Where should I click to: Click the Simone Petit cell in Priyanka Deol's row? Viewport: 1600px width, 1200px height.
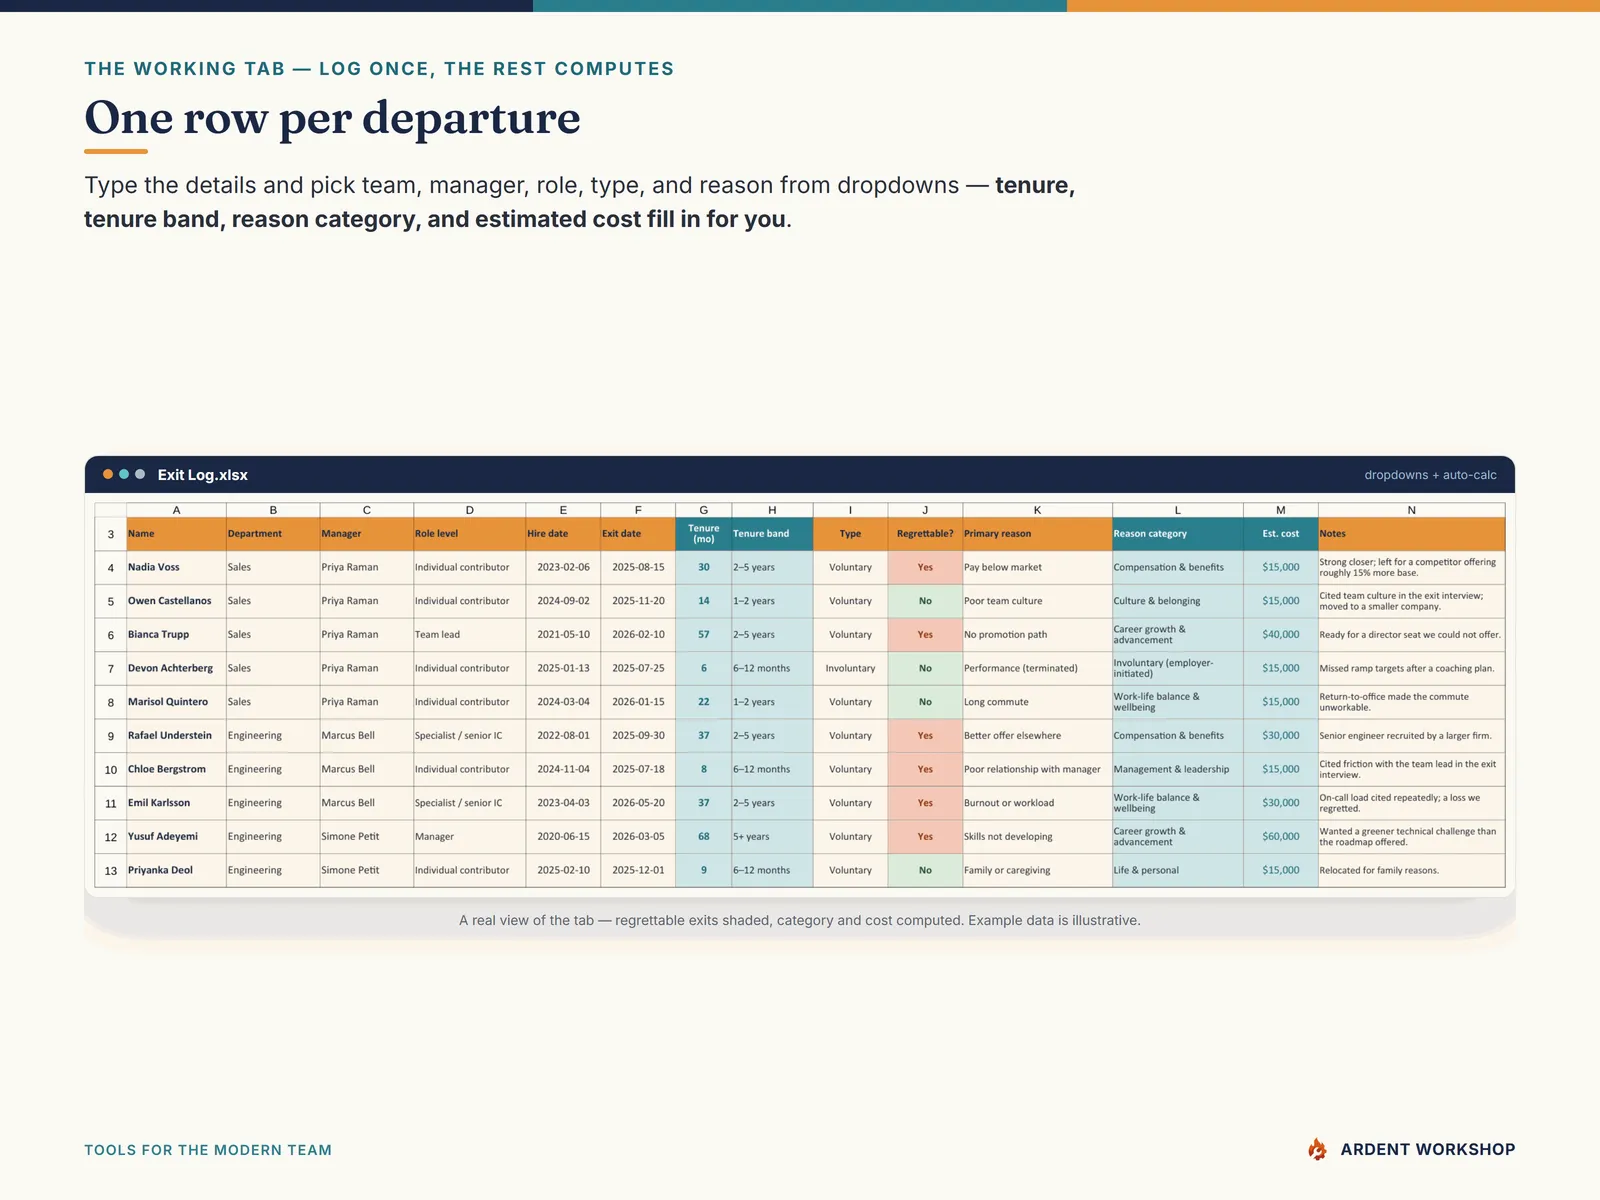tap(367, 870)
